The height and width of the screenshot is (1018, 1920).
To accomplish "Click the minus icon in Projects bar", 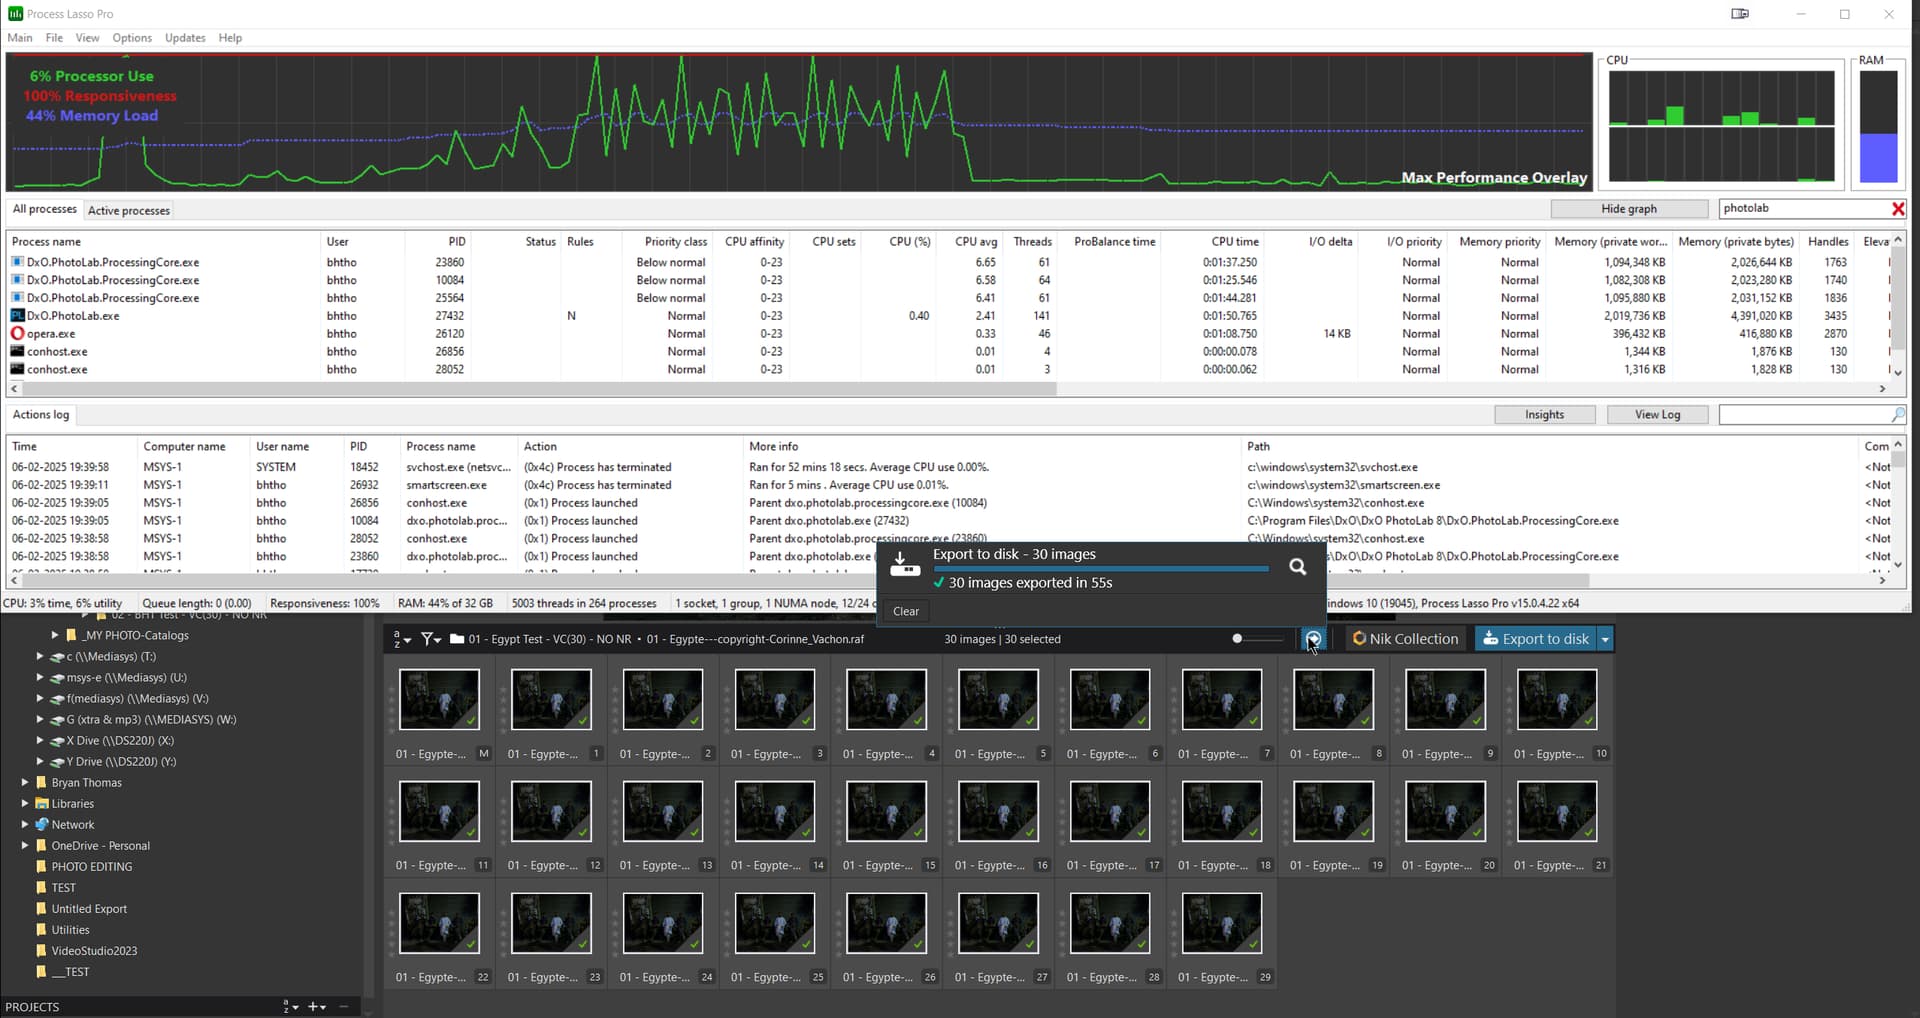I will [344, 1007].
